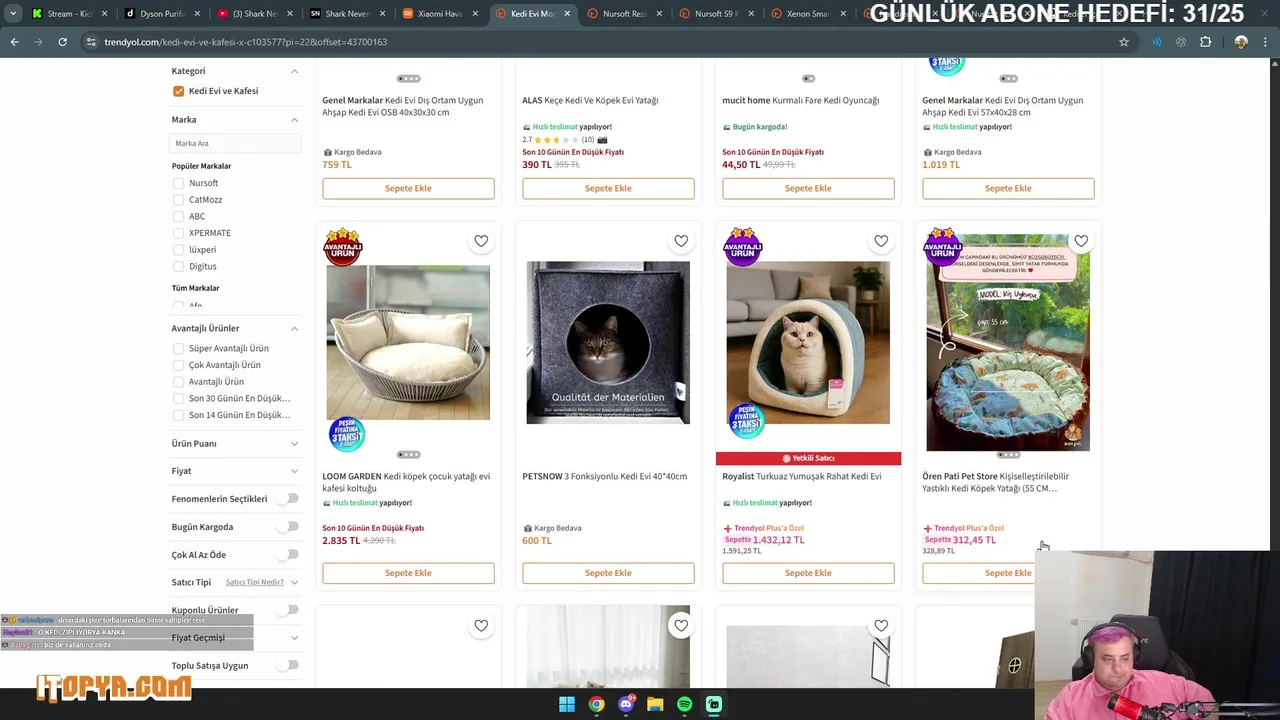The width and height of the screenshot is (1280, 720).
Task: Reload the page with the refresh icon
Action: point(62,42)
